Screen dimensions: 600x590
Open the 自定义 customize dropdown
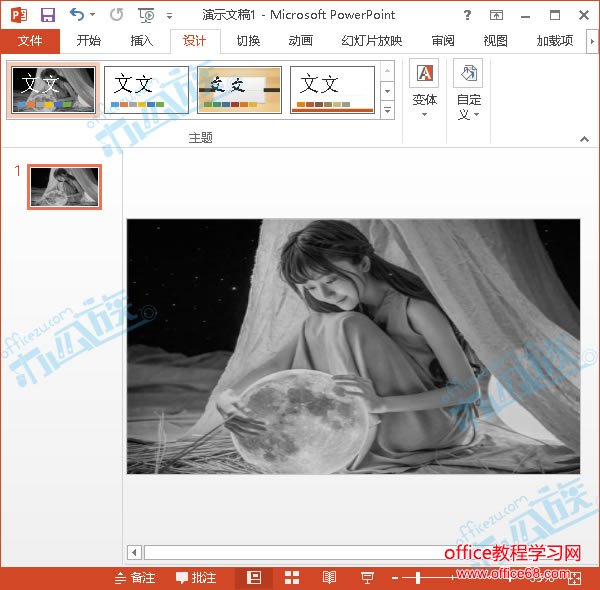point(468,89)
